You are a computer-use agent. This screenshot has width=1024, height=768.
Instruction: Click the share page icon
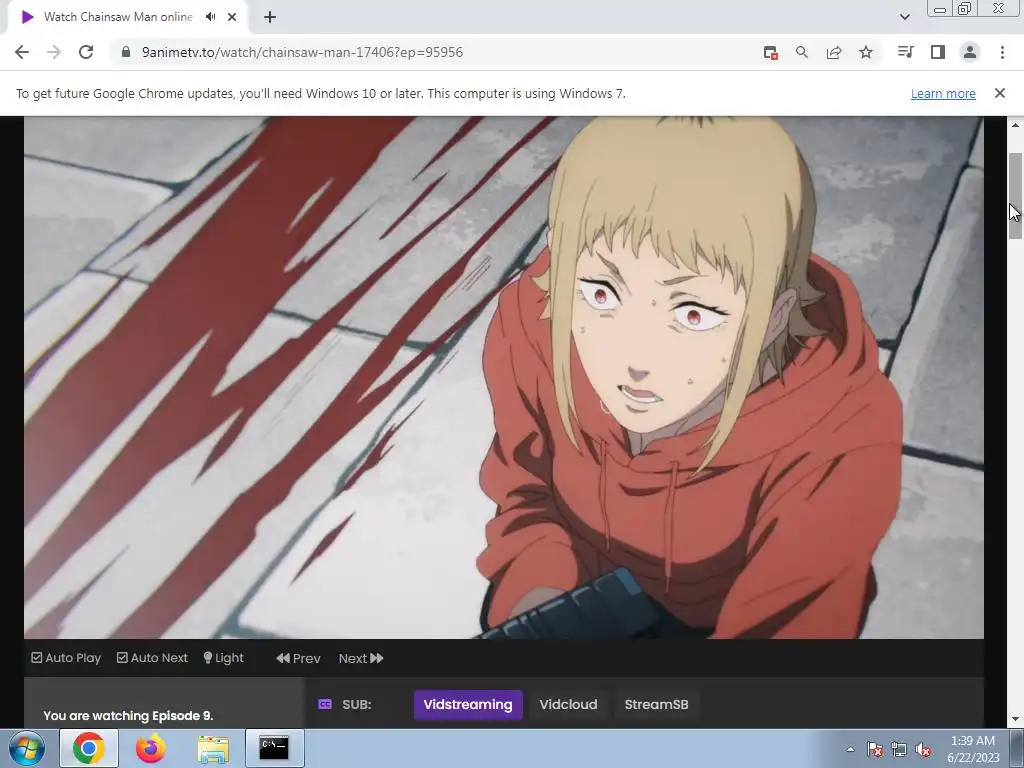coord(834,52)
